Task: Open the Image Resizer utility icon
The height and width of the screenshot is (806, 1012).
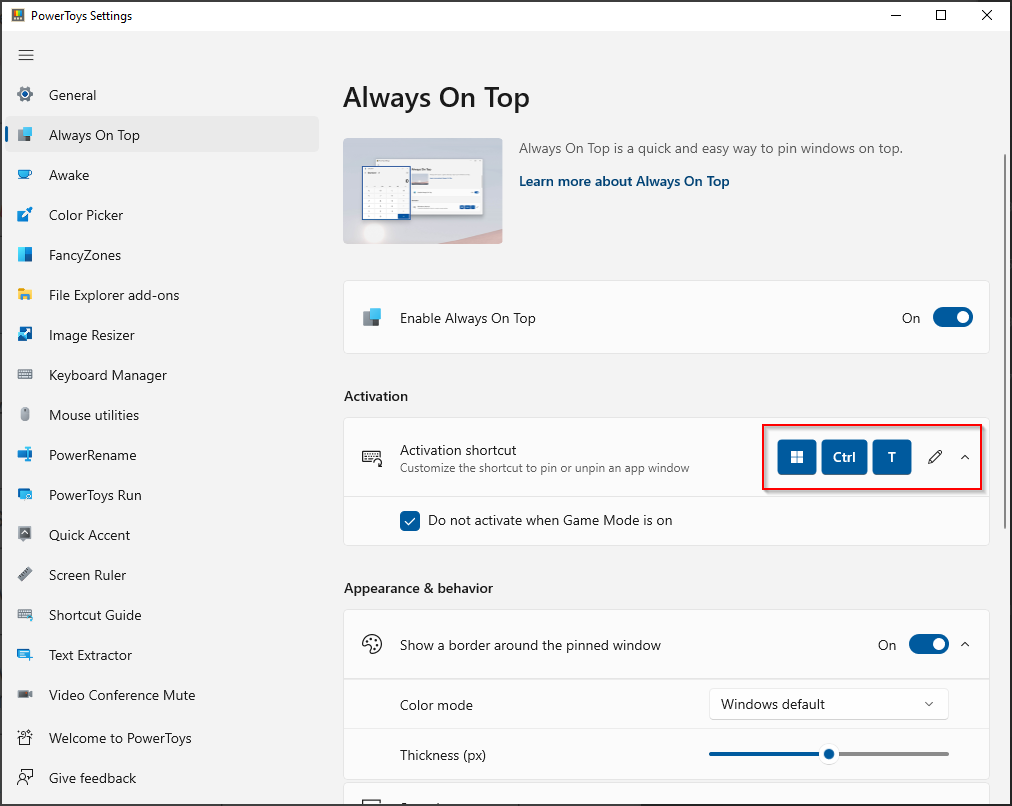Action: [27, 335]
